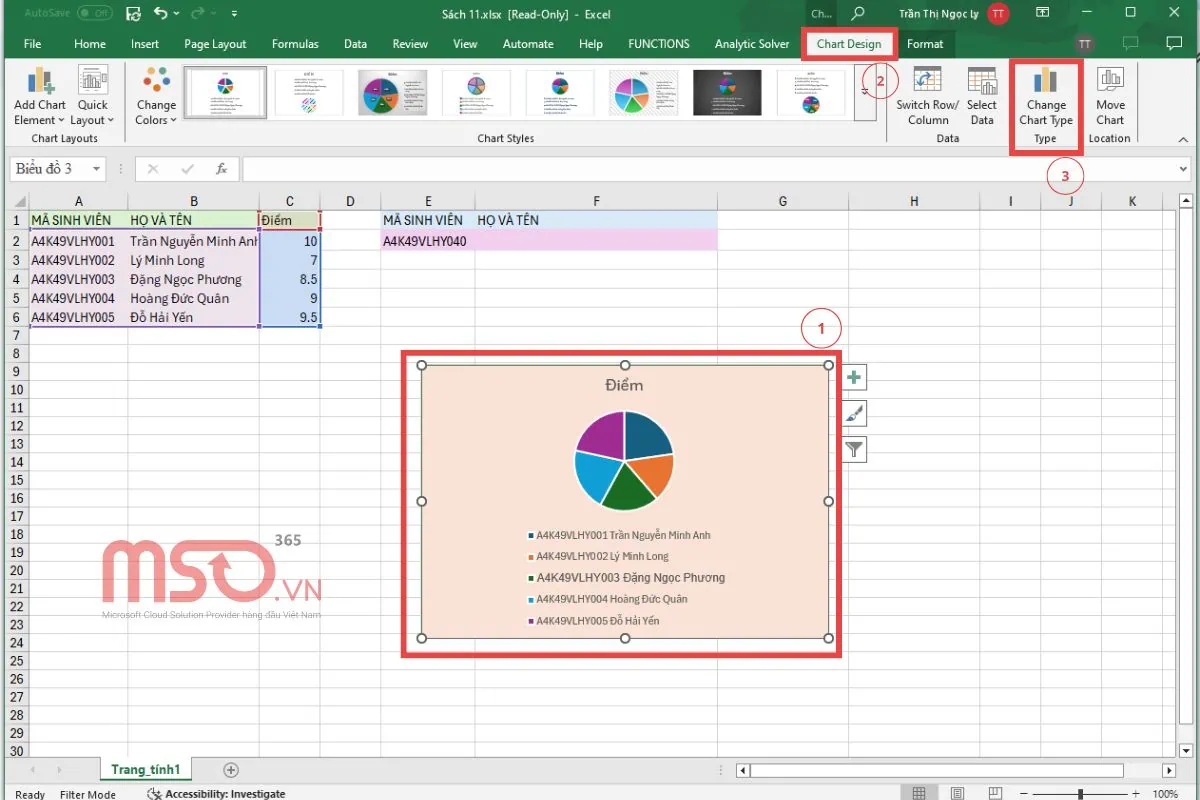Click the Save icon in Quick Access Toolbar

click(x=132, y=13)
